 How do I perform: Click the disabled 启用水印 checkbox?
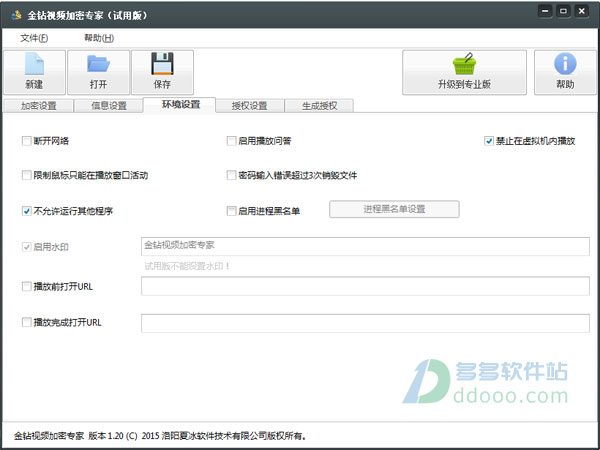point(26,247)
